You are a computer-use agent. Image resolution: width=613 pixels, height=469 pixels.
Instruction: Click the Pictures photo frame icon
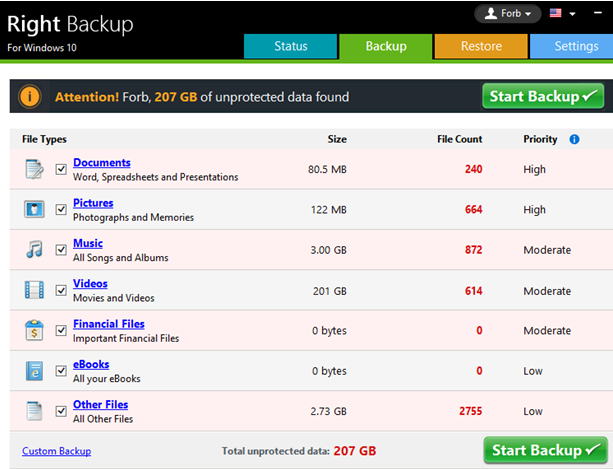click(34, 209)
